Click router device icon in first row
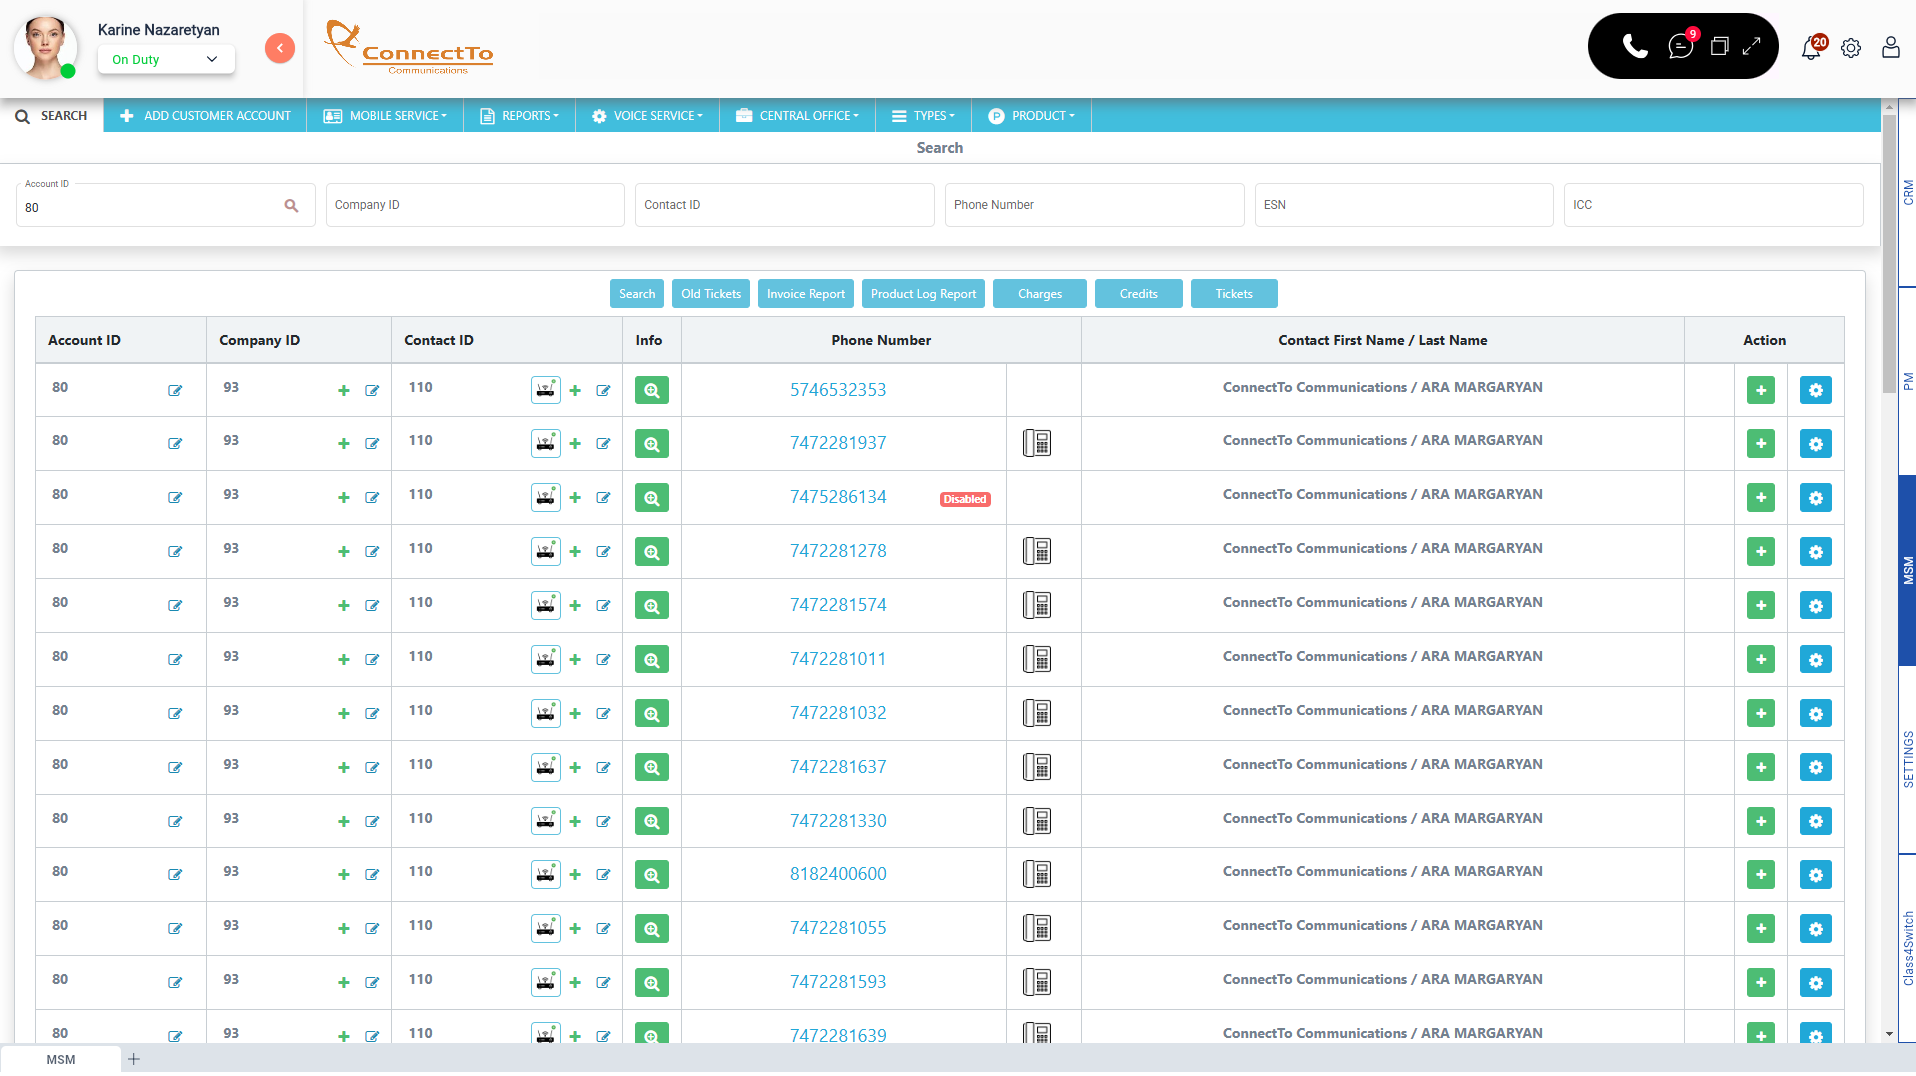 (545, 390)
